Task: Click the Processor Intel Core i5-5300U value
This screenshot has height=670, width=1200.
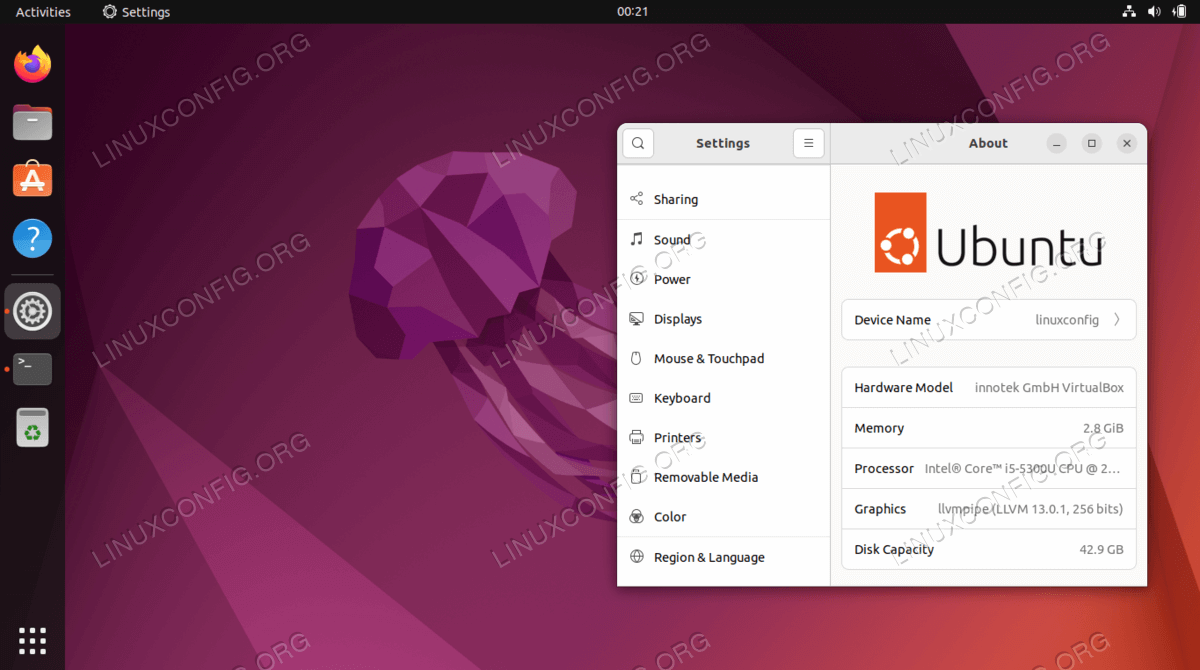Action: click(1022, 468)
